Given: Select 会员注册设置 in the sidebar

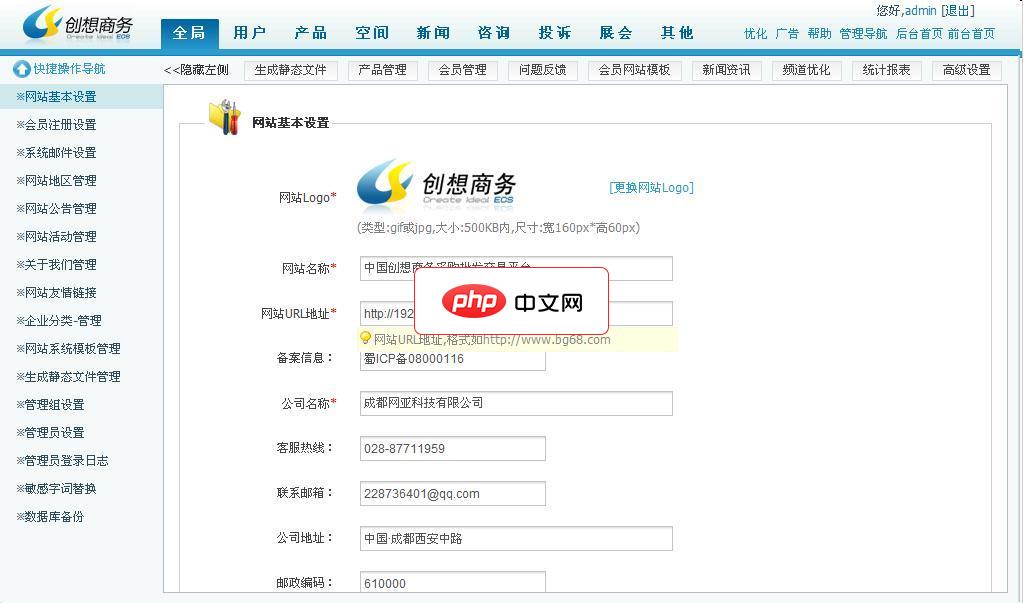Looking at the screenshot, I should [60, 125].
